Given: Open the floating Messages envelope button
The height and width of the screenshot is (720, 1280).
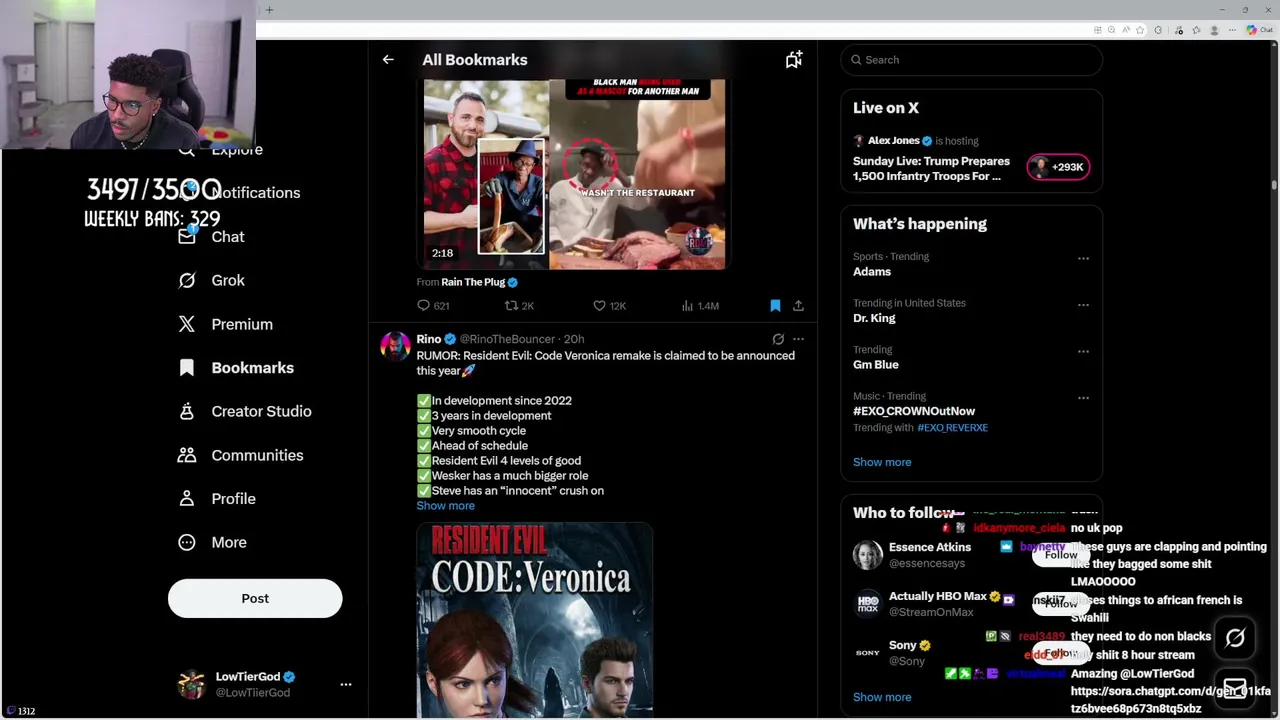Looking at the screenshot, I should [1235, 689].
